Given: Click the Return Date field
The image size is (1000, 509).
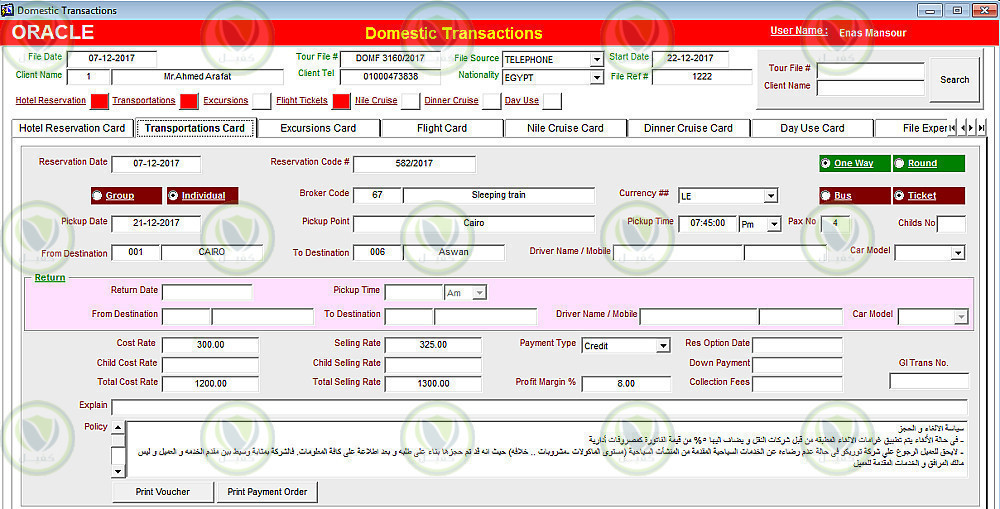Looking at the screenshot, I should [207, 292].
